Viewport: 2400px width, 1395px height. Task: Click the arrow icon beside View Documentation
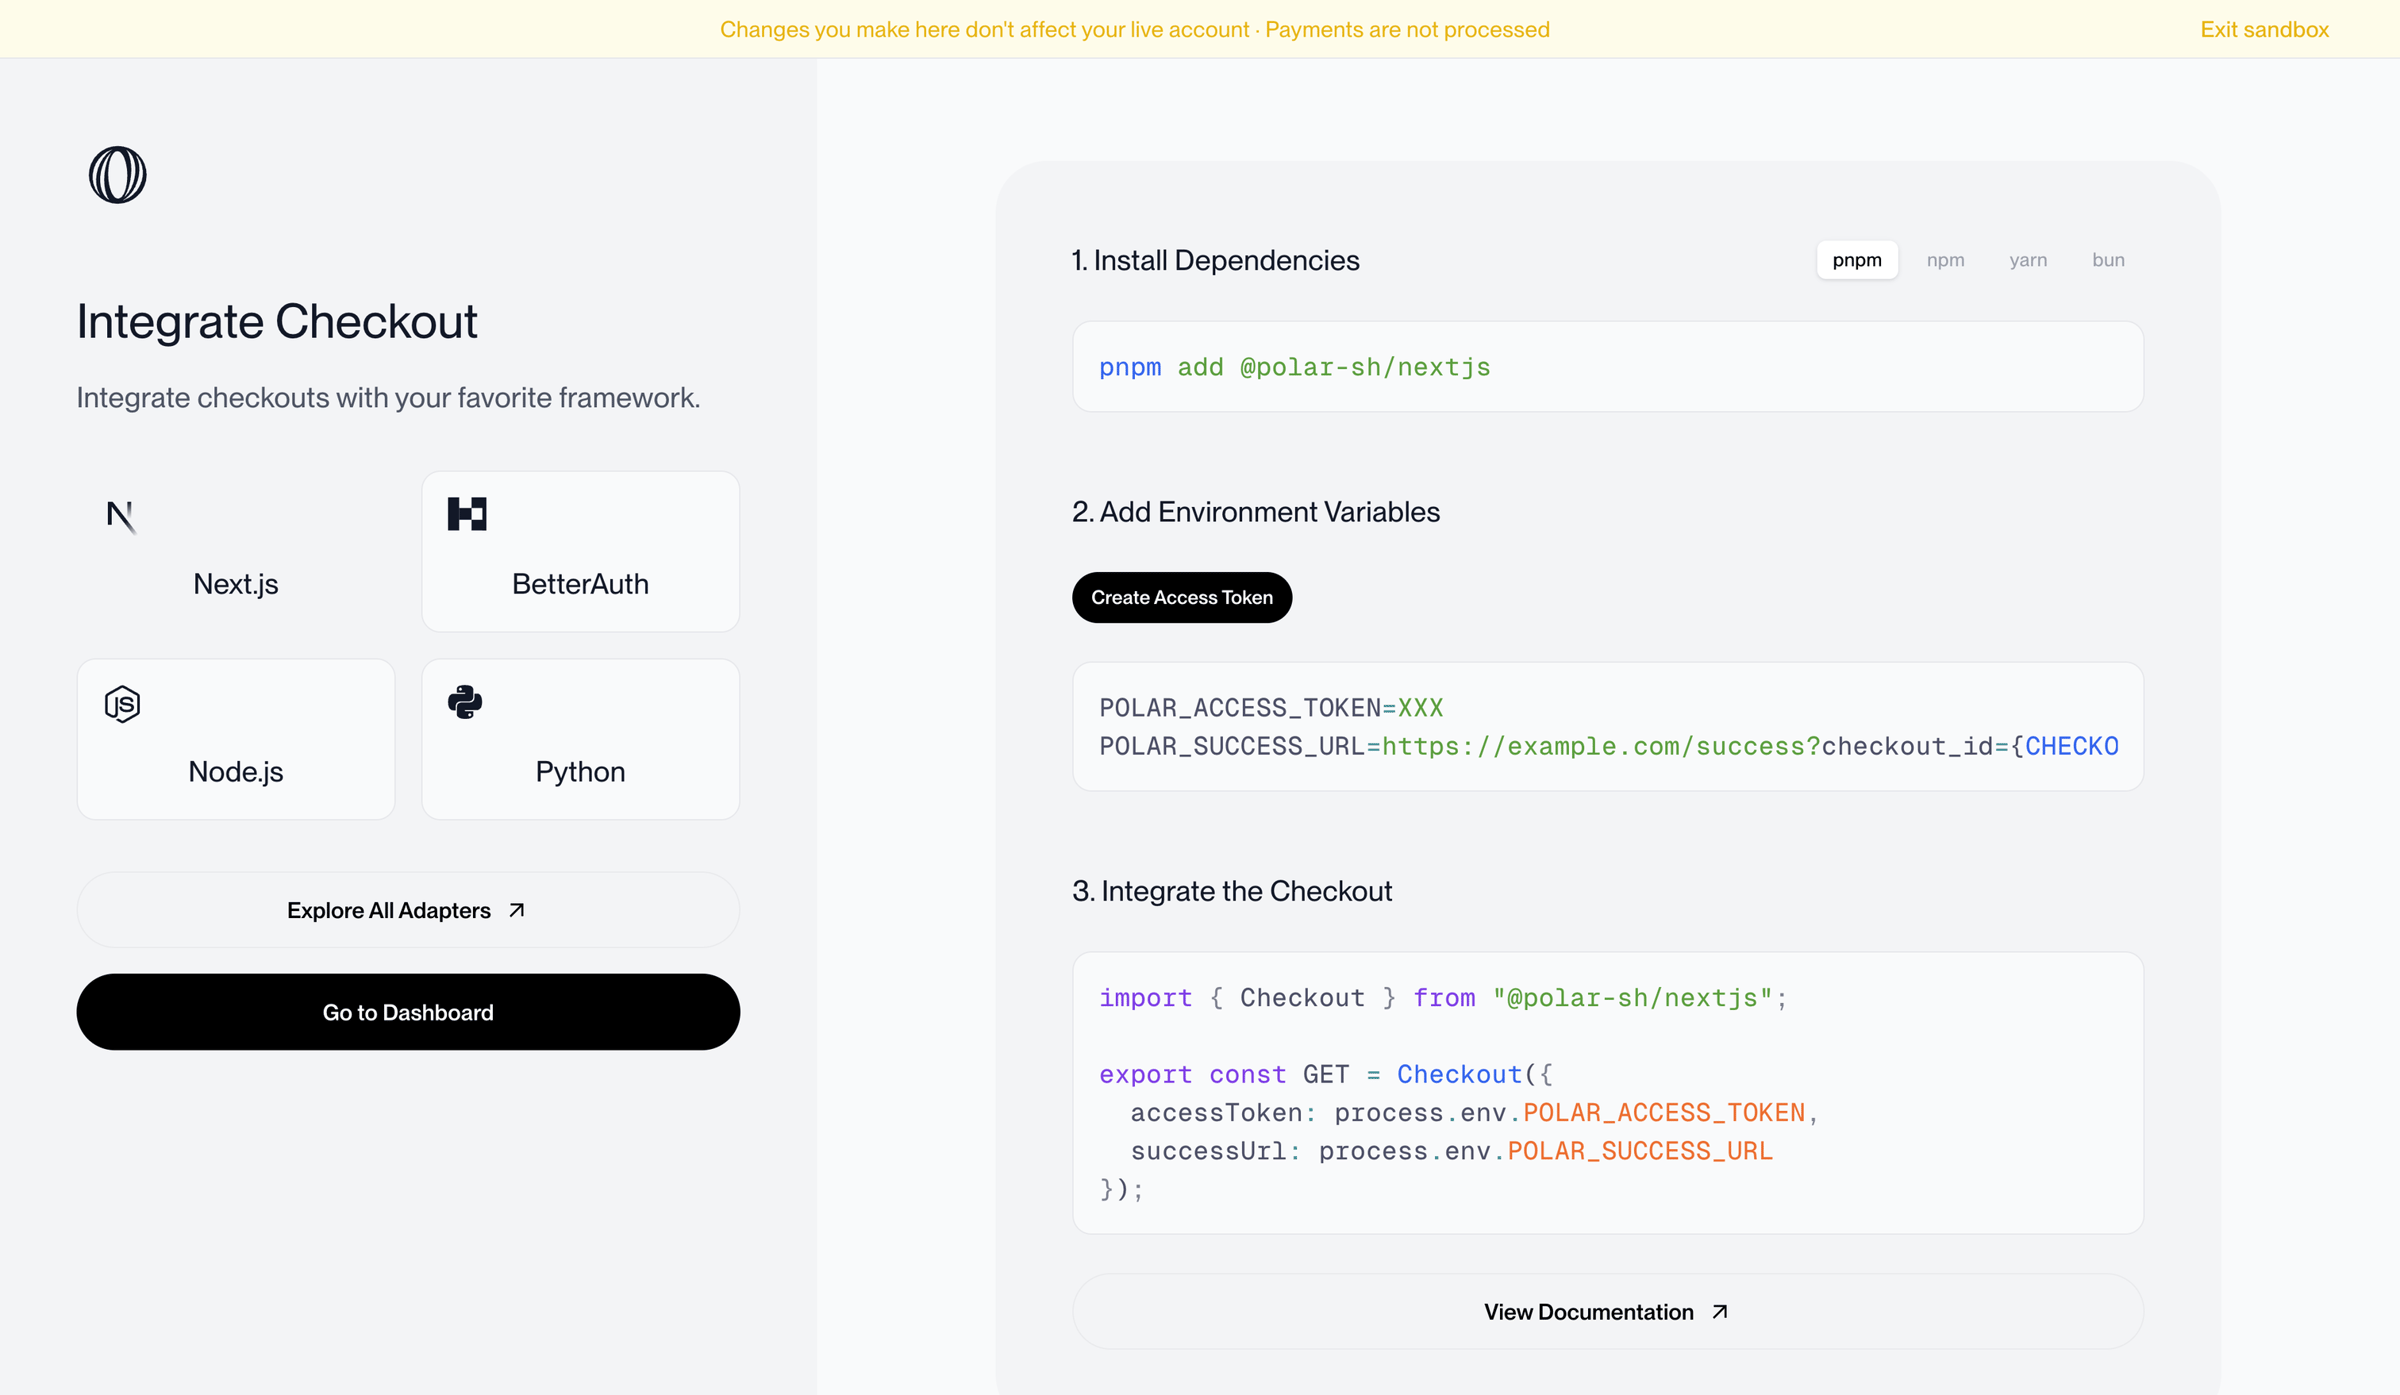(x=1720, y=1312)
